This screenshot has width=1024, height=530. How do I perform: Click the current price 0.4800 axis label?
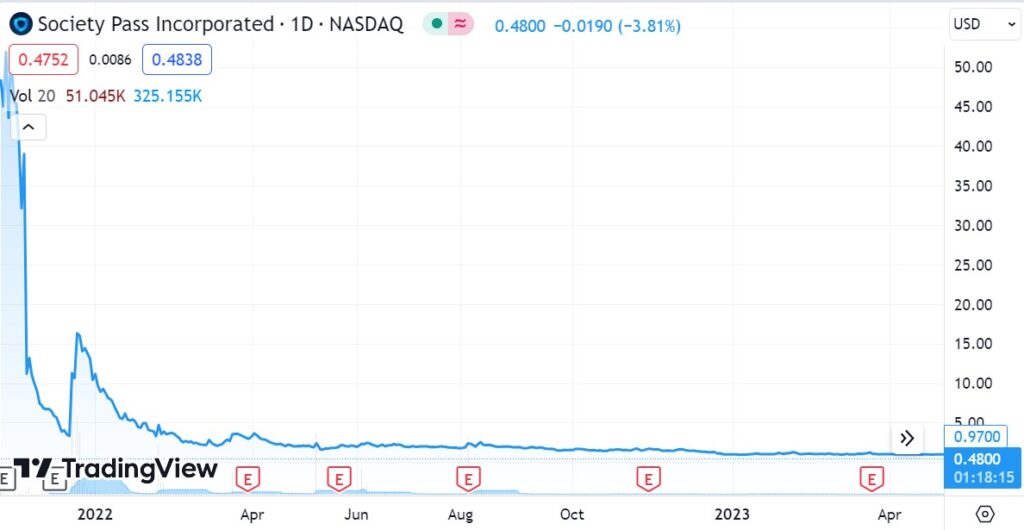coord(982,468)
